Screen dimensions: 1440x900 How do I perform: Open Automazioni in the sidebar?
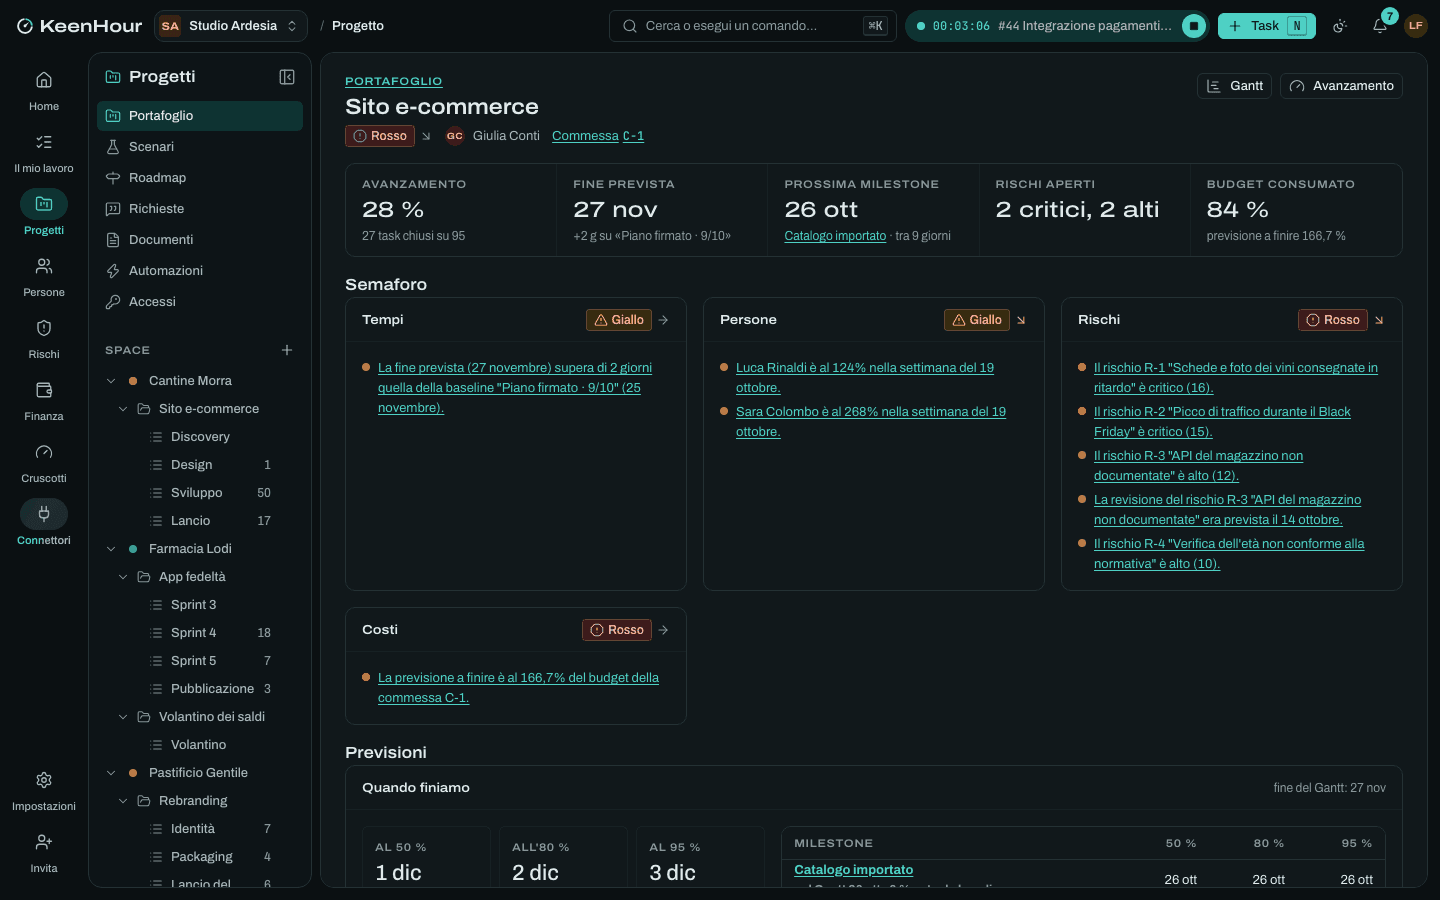[200, 271]
